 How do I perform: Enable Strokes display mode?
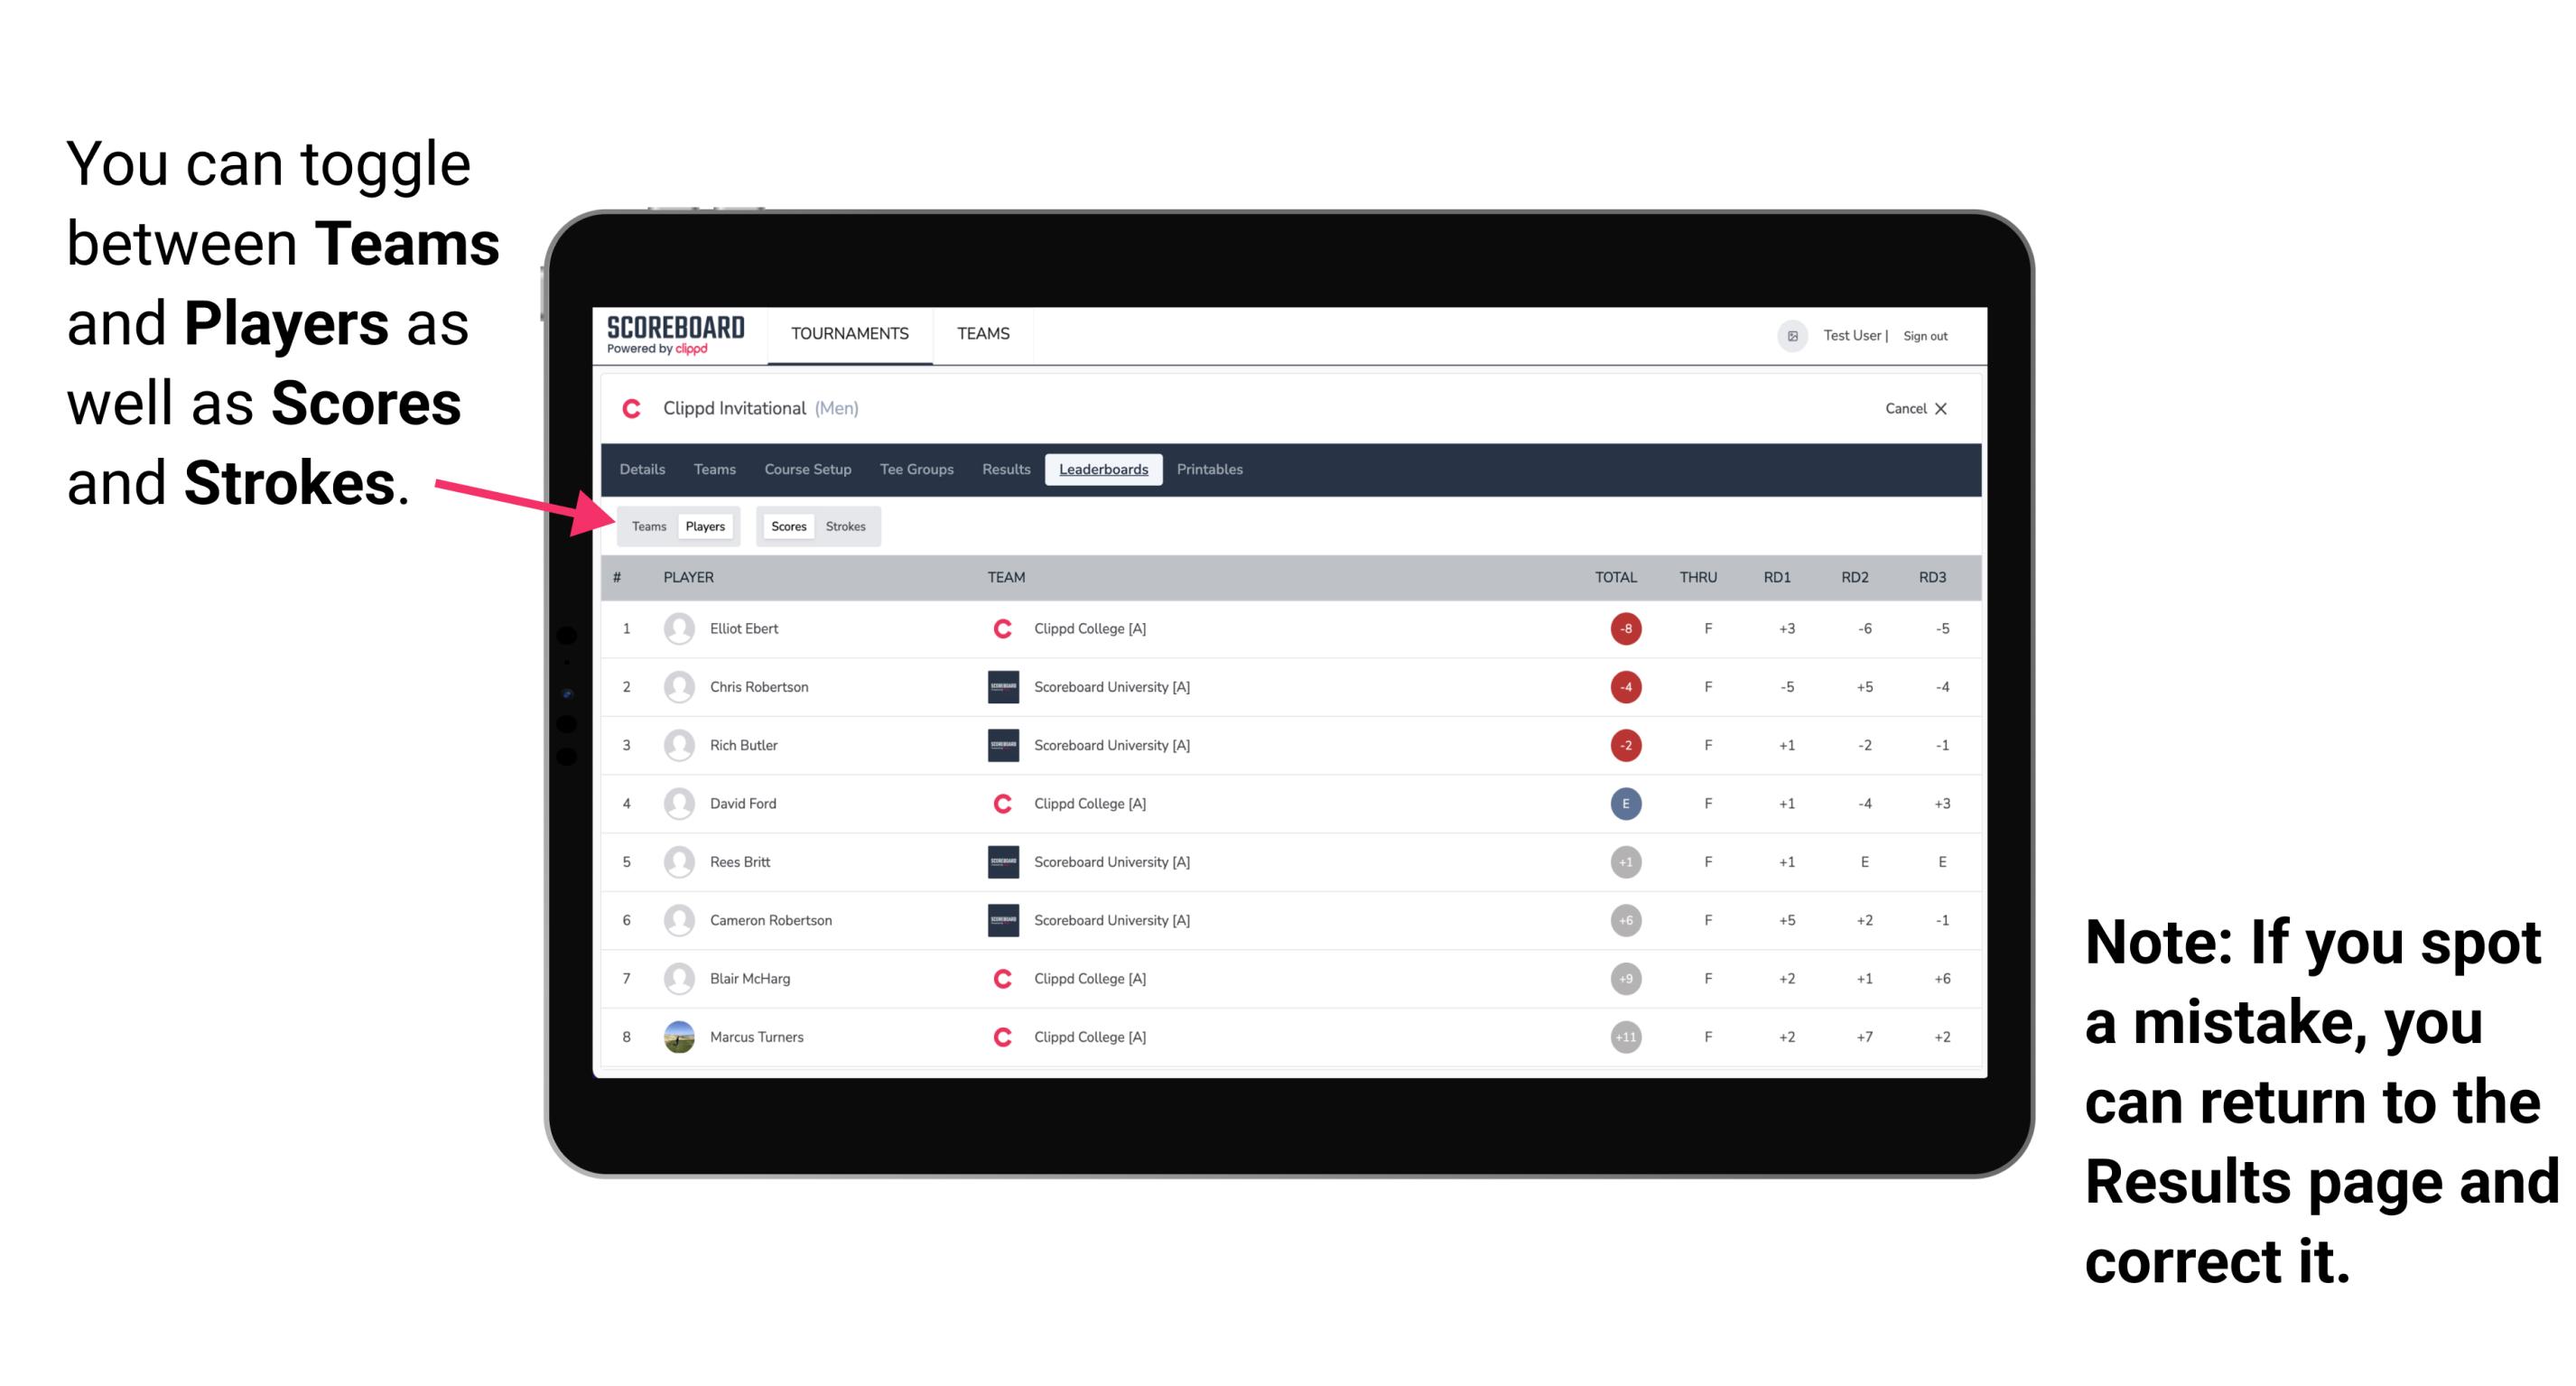[x=846, y=526]
